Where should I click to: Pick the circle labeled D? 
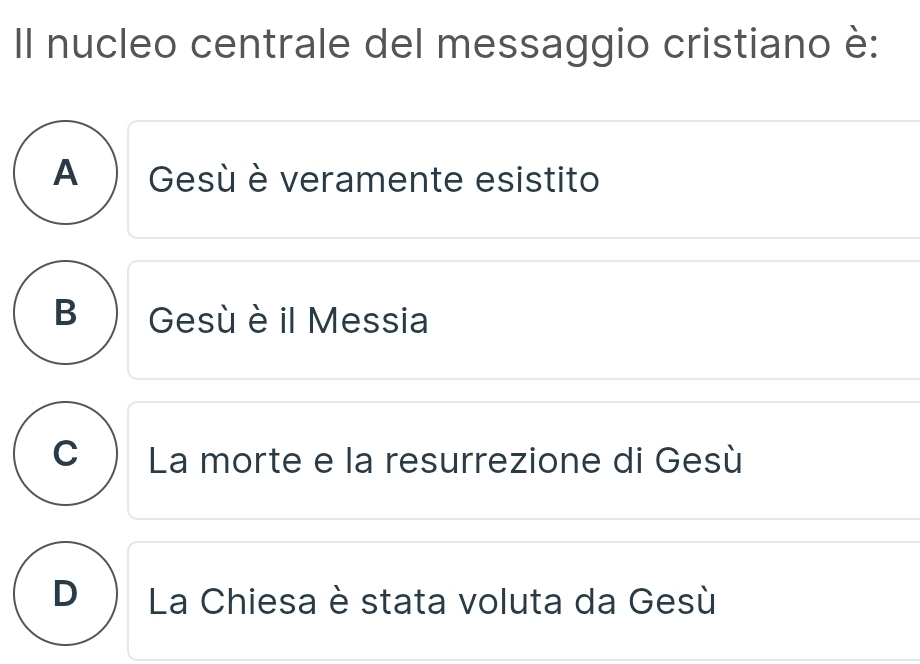66,596
